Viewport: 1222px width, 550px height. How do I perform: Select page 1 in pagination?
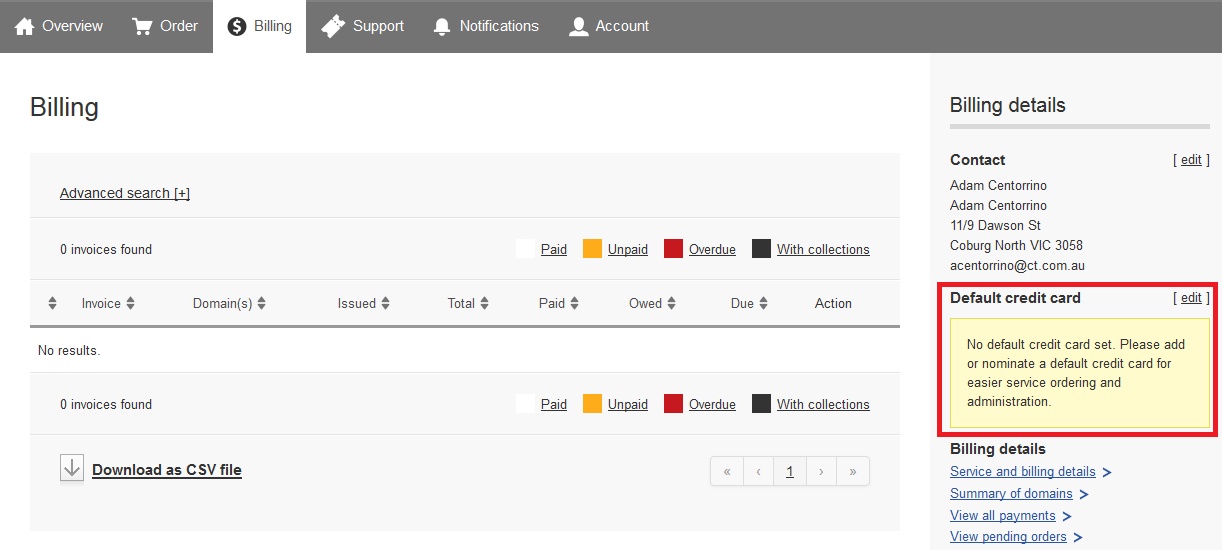[x=790, y=471]
